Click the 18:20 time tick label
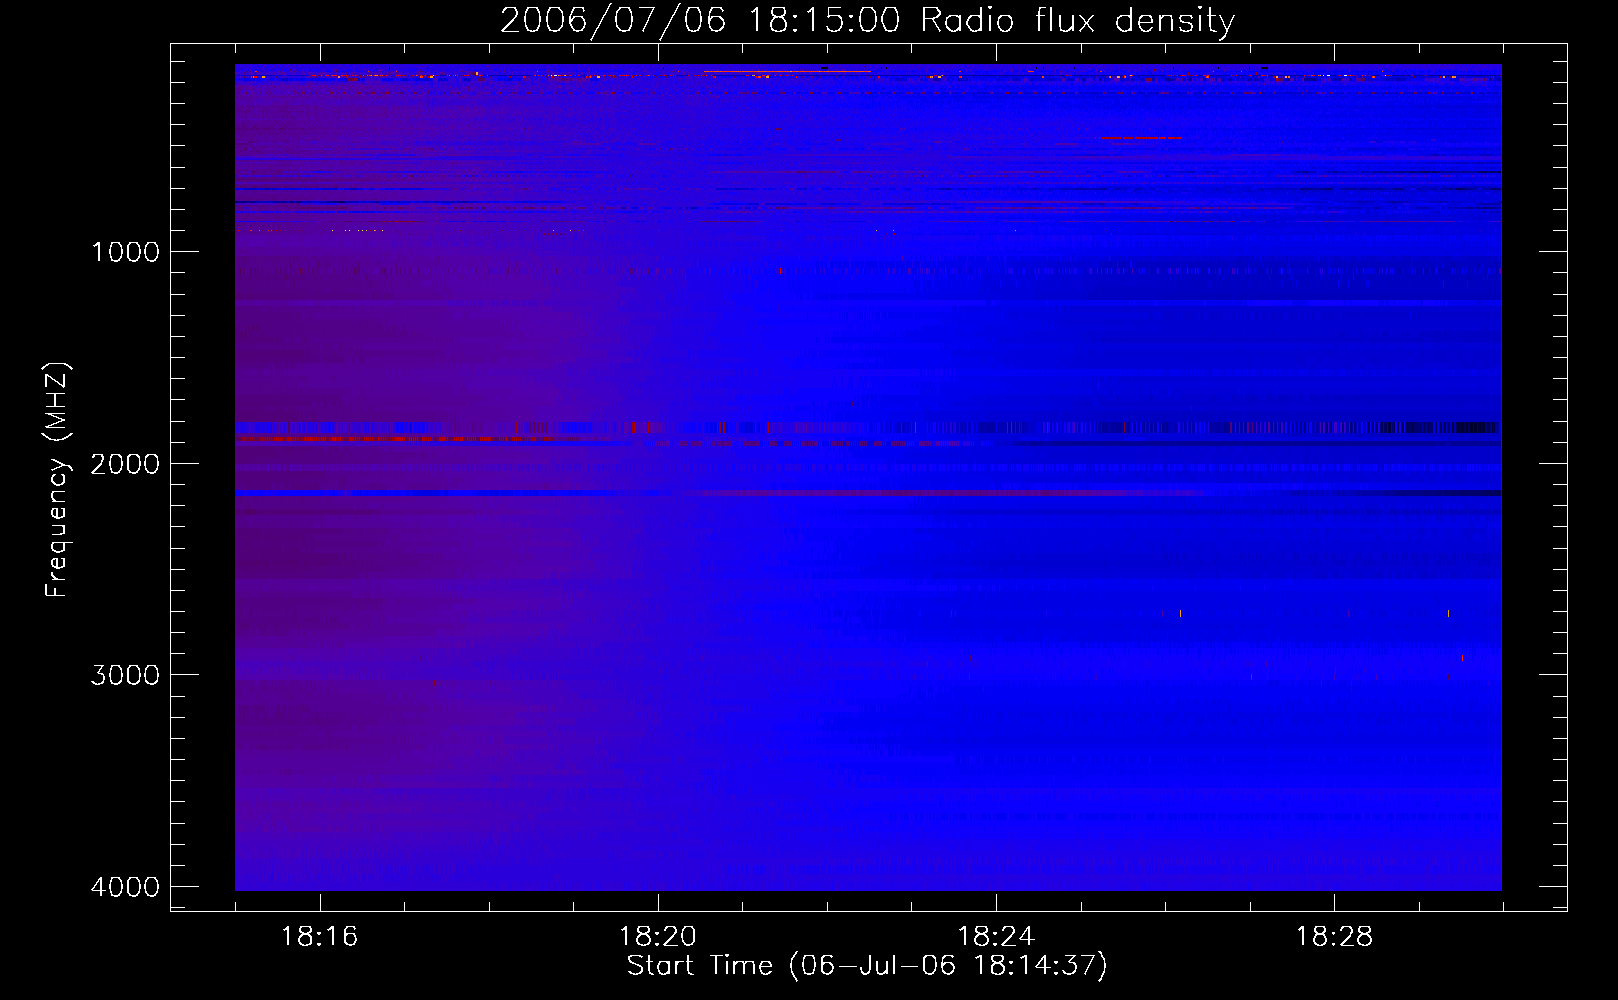1618x1000 pixels. pos(657,937)
